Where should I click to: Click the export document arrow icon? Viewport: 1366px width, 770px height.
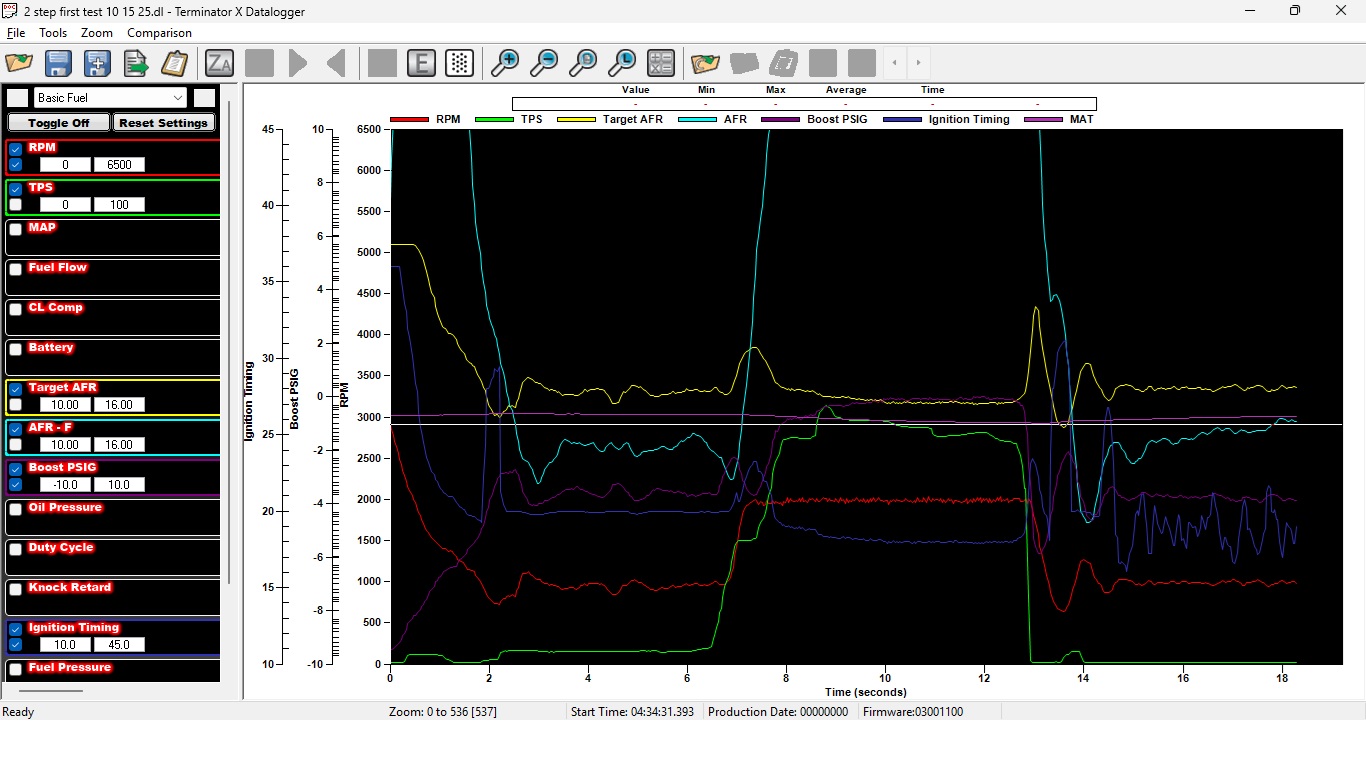136,63
